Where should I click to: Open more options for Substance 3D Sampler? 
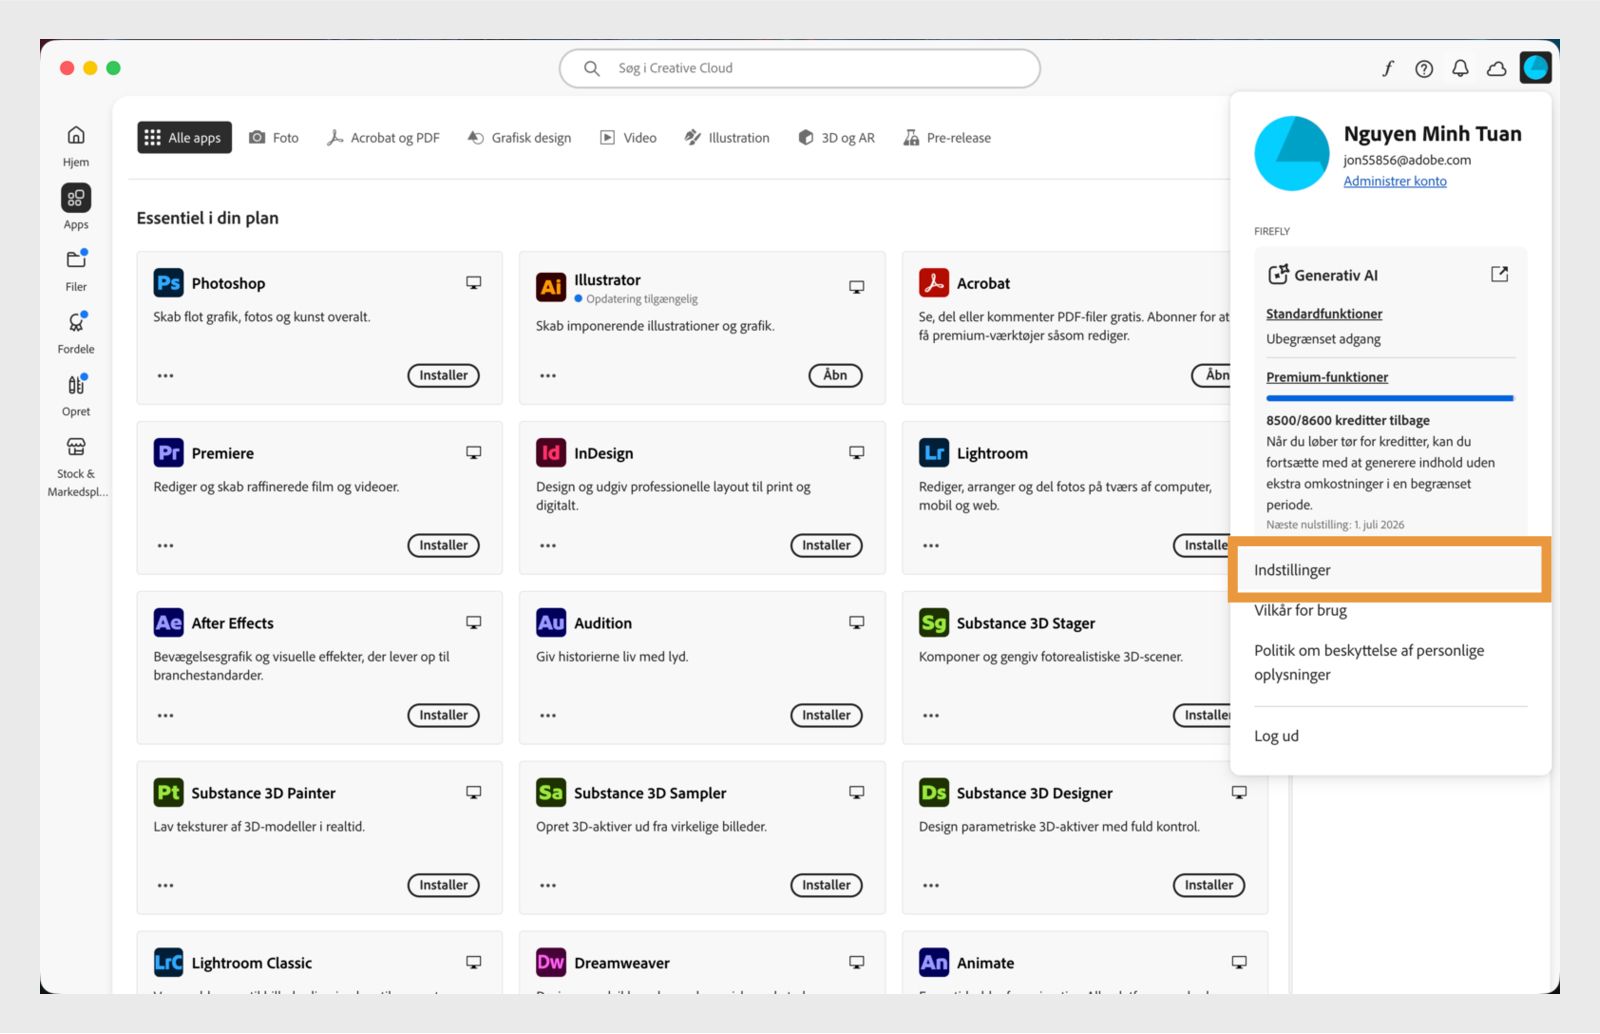(x=548, y=886)
